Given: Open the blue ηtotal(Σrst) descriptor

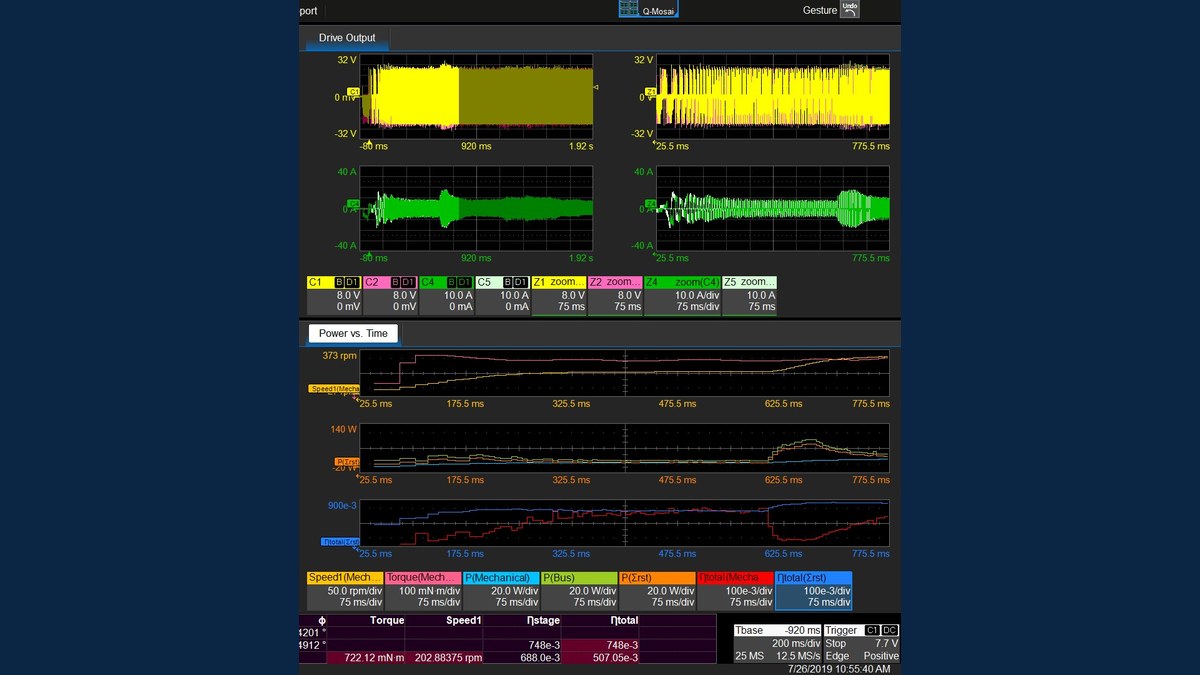Looking at the screenshot, I should tap(814, 590).
